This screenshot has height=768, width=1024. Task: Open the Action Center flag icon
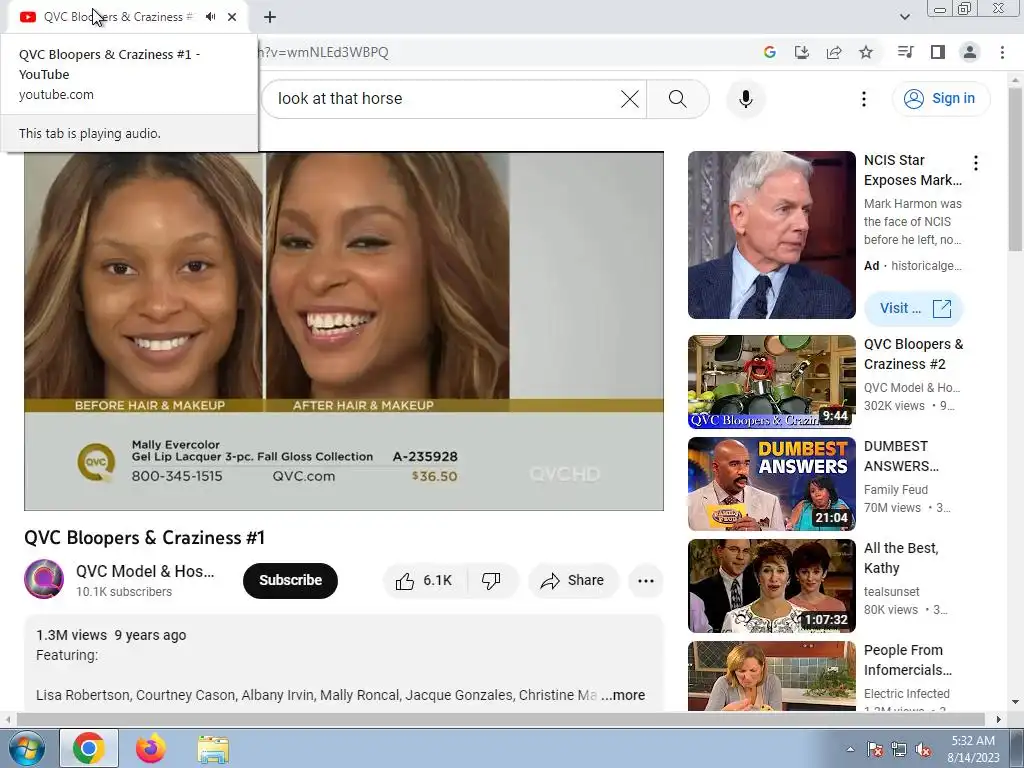875,749
